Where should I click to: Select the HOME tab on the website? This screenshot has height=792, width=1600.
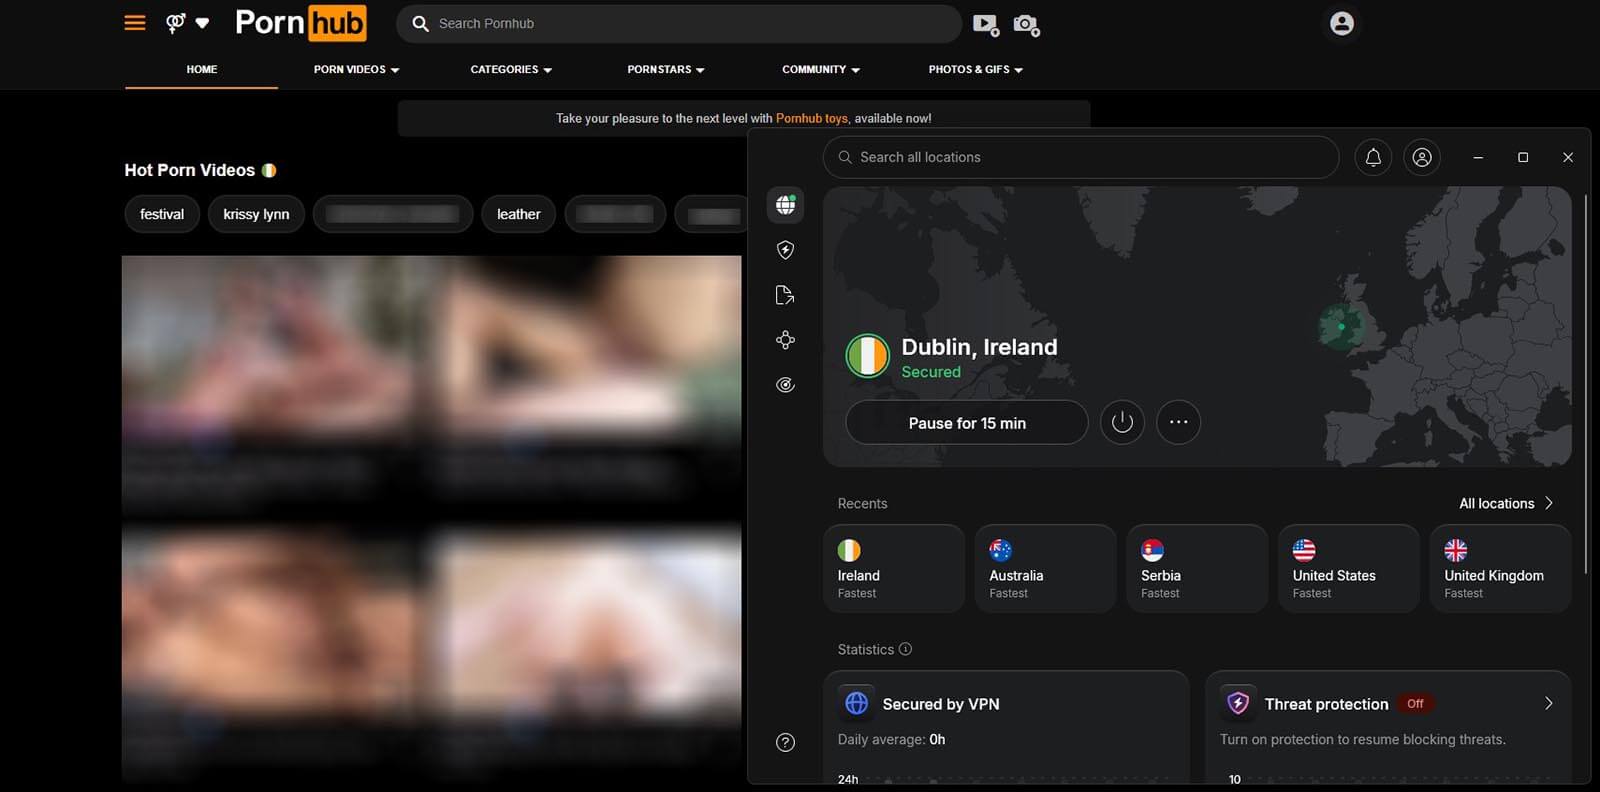(202, 69)
